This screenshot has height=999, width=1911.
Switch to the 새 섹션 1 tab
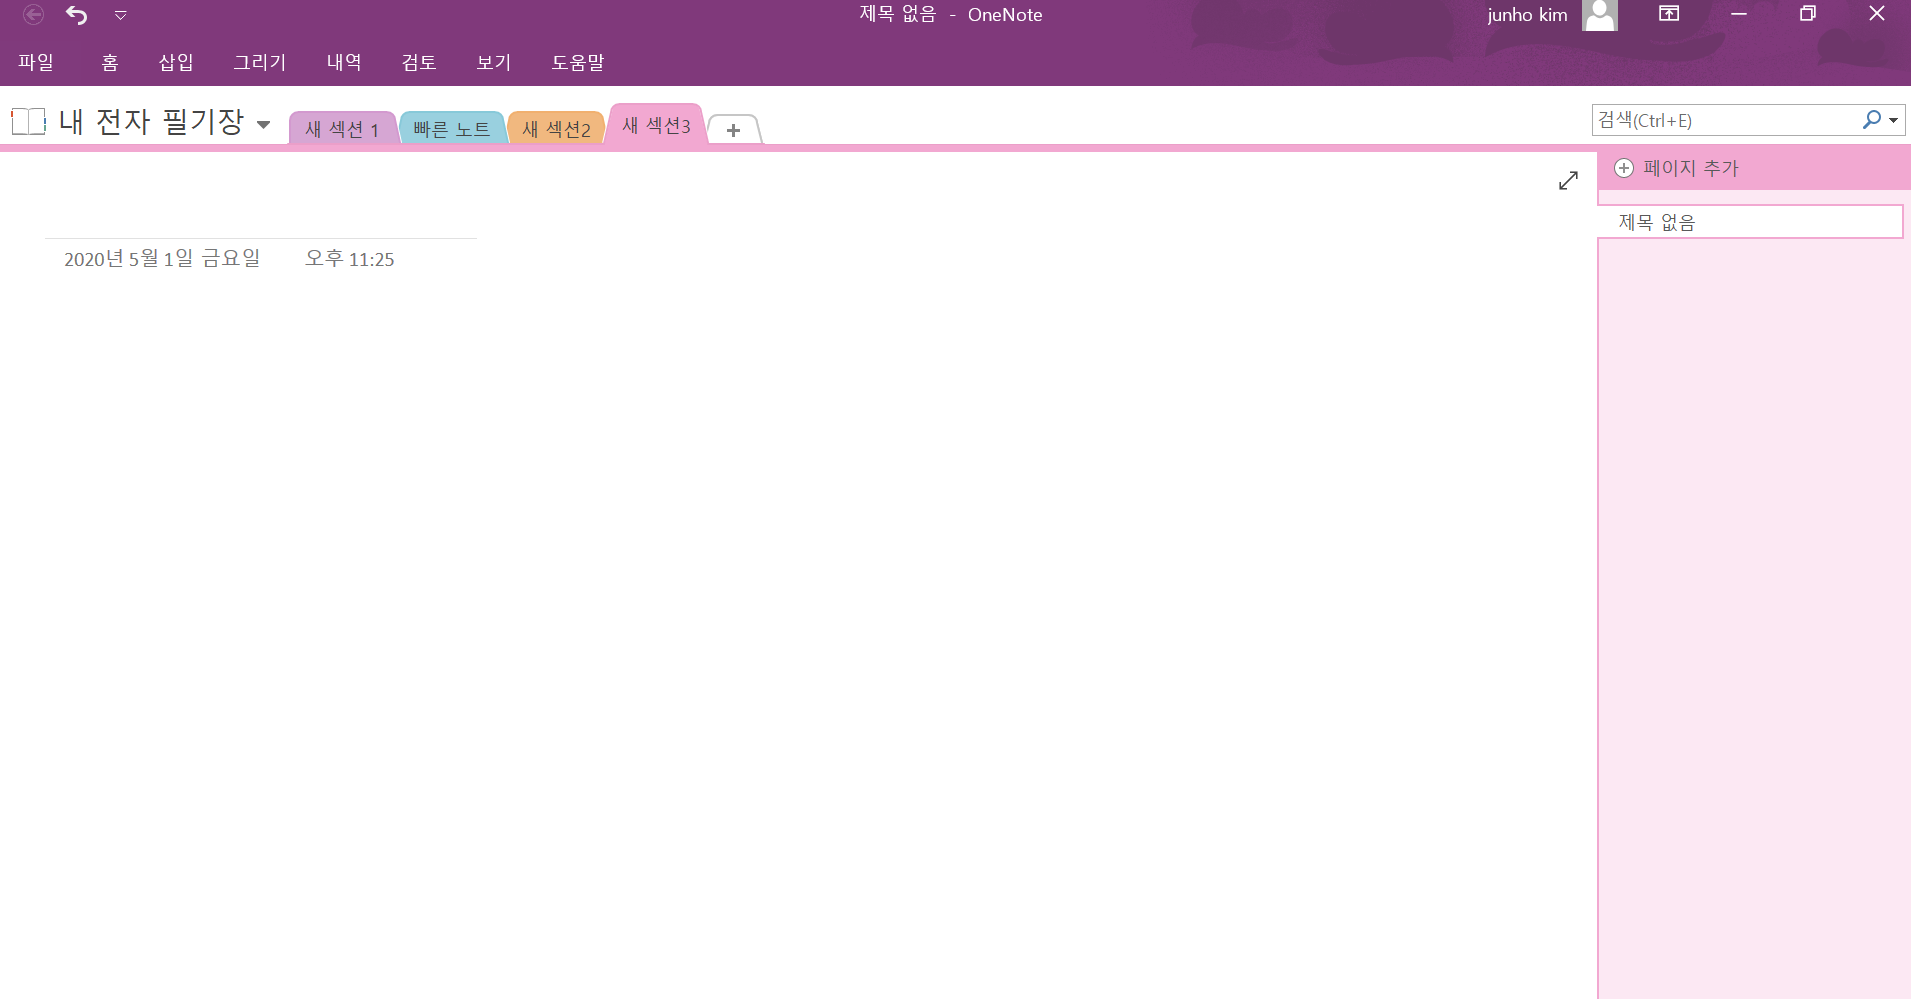pyautogui.click(x=342, y=129)
